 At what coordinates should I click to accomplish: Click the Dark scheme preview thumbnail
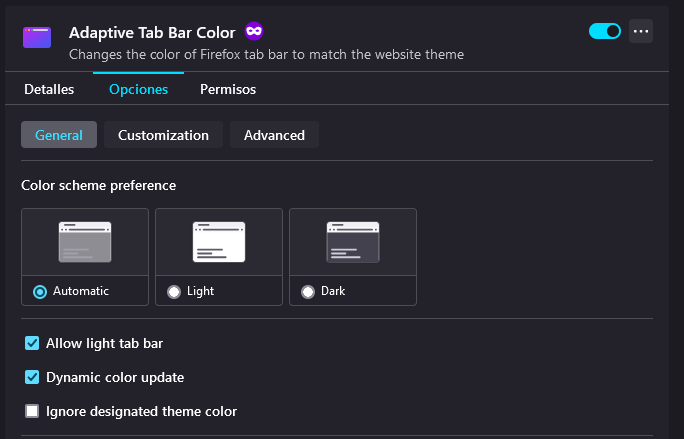pos(353,242)
